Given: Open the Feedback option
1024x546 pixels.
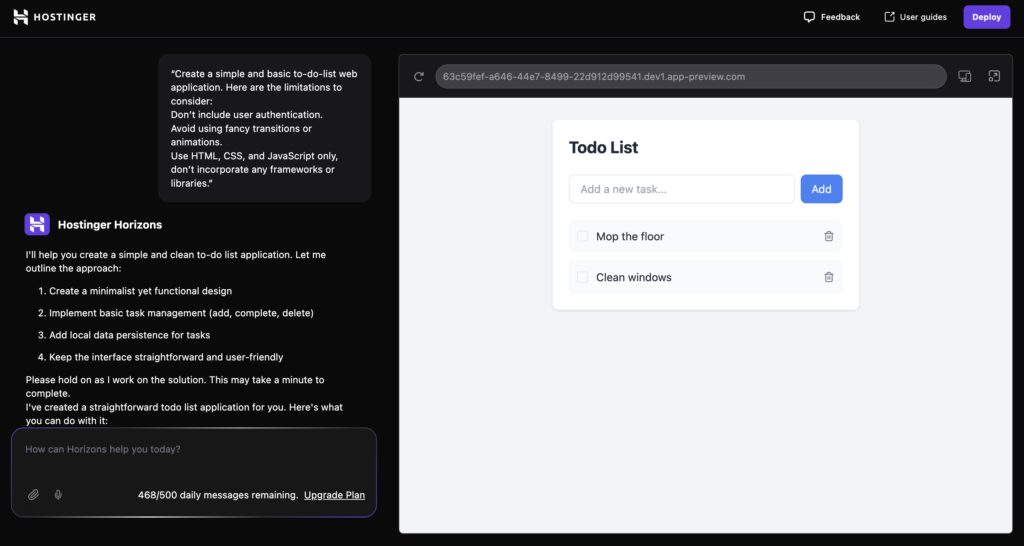Looking at the screenshot, I should point(831,17).
